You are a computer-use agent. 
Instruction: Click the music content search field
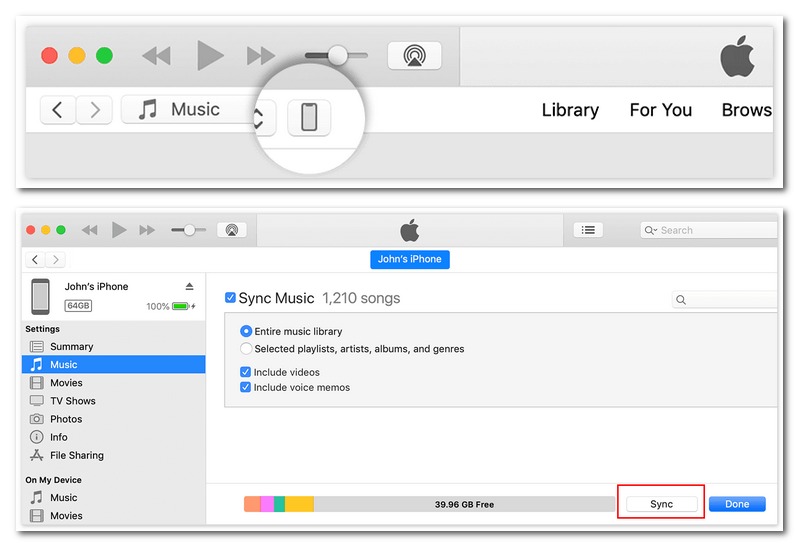(x=724, y=300)
